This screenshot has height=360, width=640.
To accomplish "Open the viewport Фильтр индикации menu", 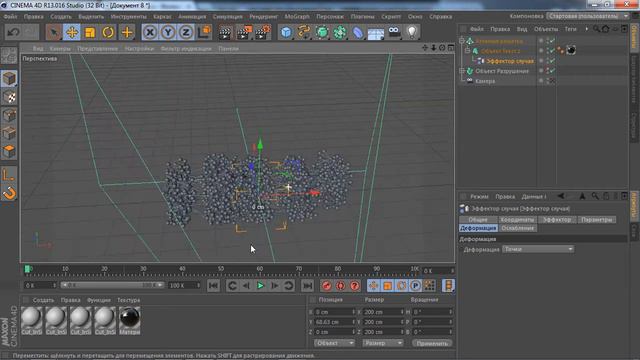I will (186, 48).
